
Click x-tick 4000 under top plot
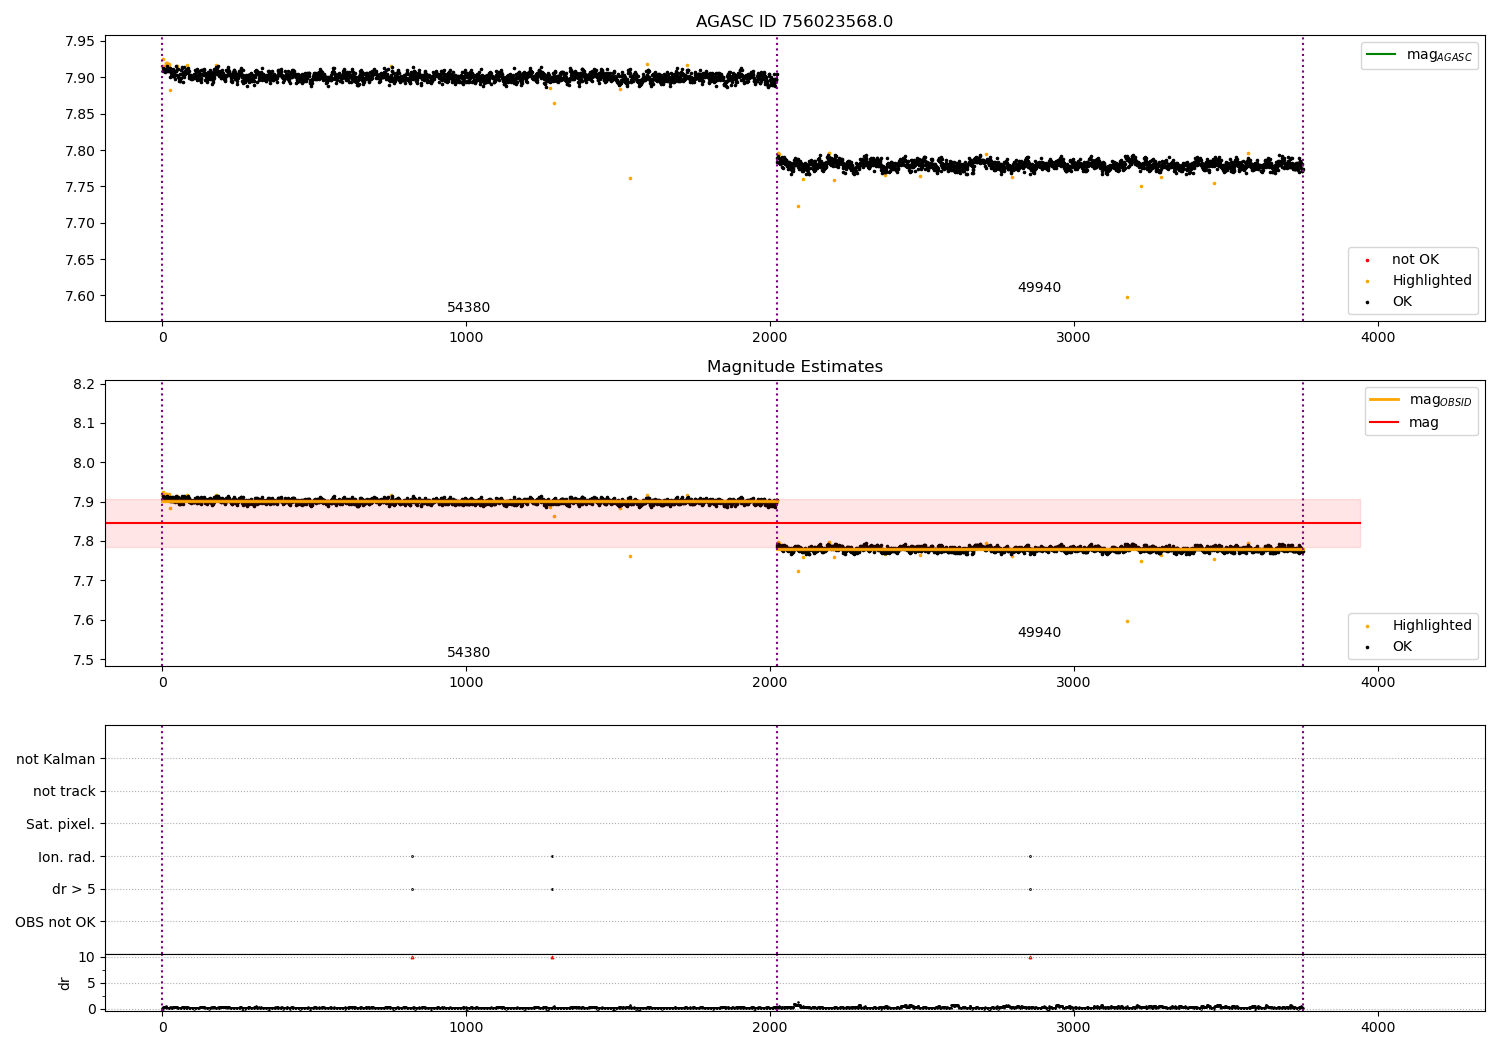point(1378,338)
